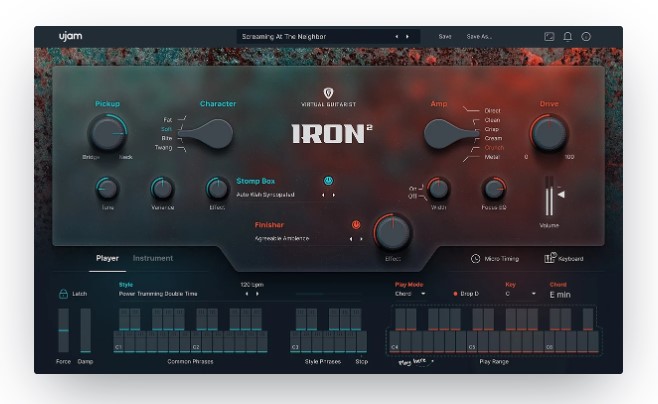Load next preset with right arrow
The width and height of the screenshot is (658, 404).
pos(407,36)
